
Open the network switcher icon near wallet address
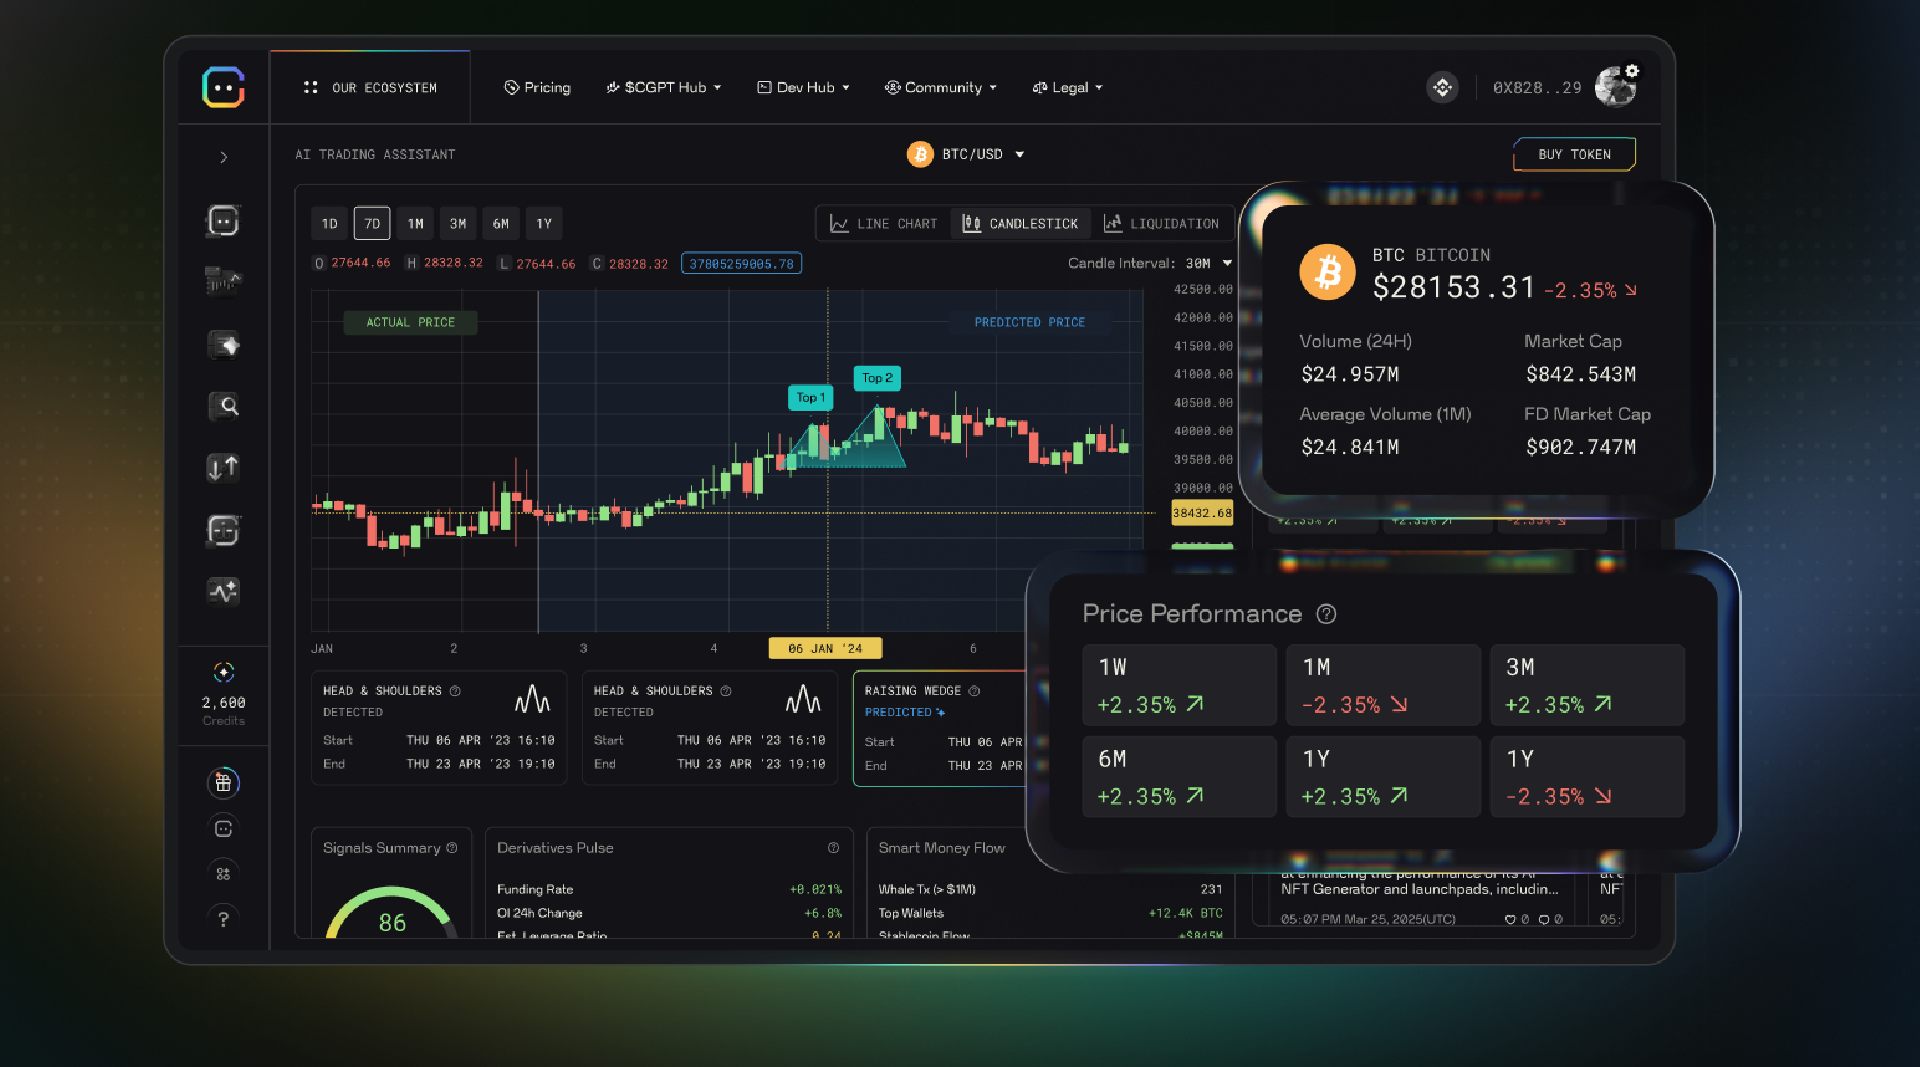[x=1442, y=87]
